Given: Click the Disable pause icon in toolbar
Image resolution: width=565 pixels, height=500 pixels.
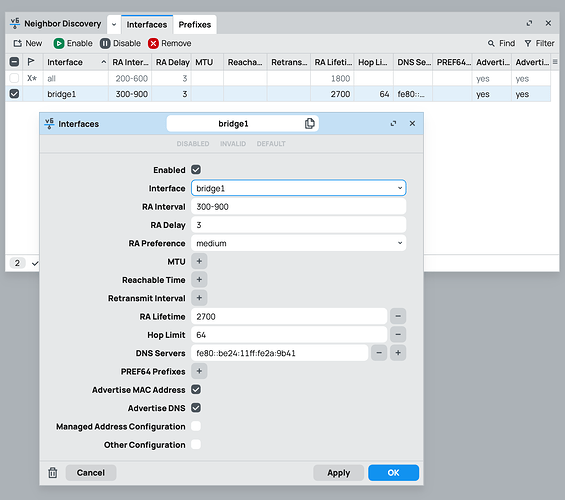Looking at the screenshot, I should coord(105,44).
